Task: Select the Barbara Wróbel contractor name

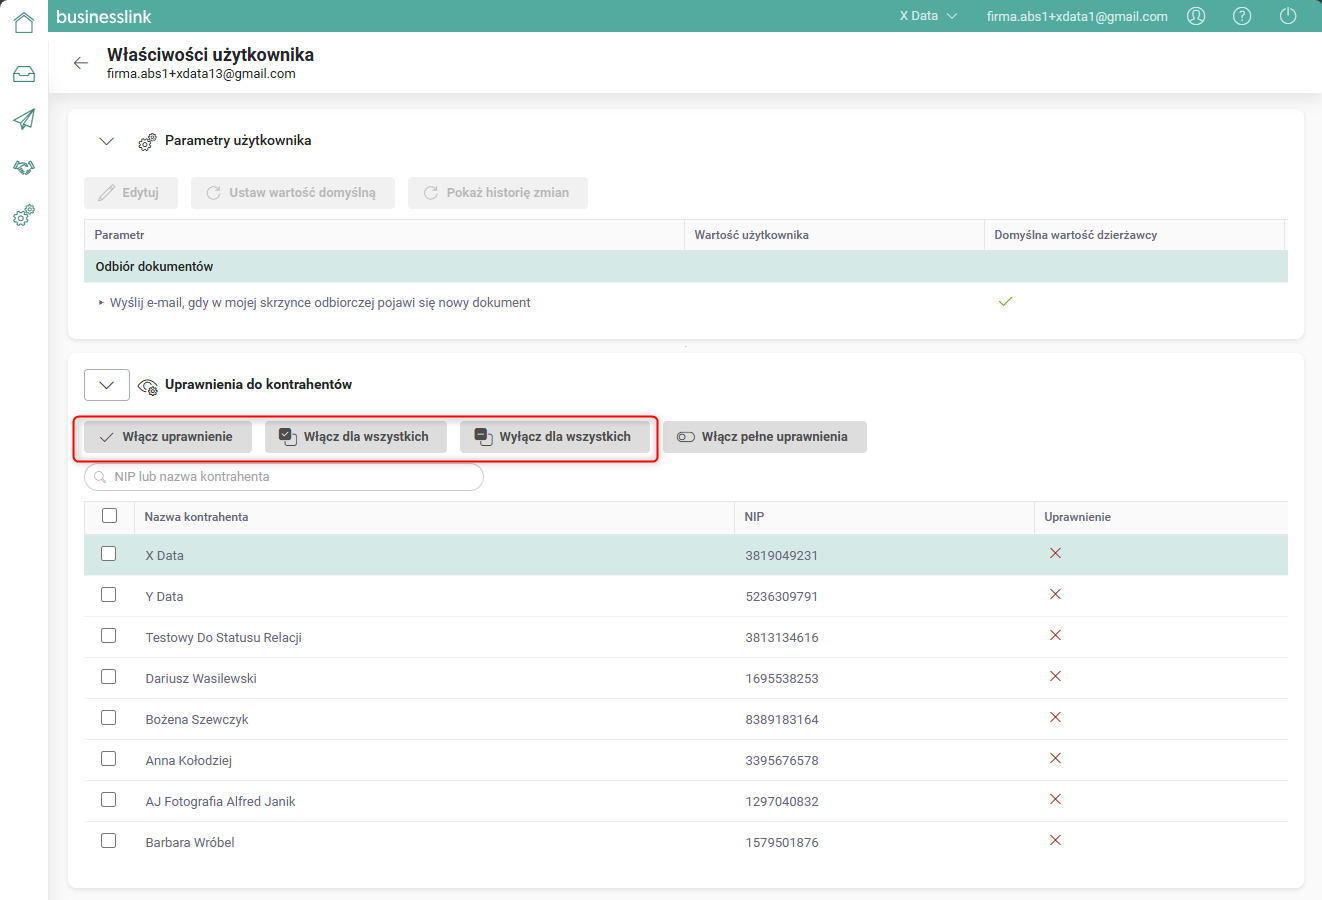Action: tap(190, 843)
